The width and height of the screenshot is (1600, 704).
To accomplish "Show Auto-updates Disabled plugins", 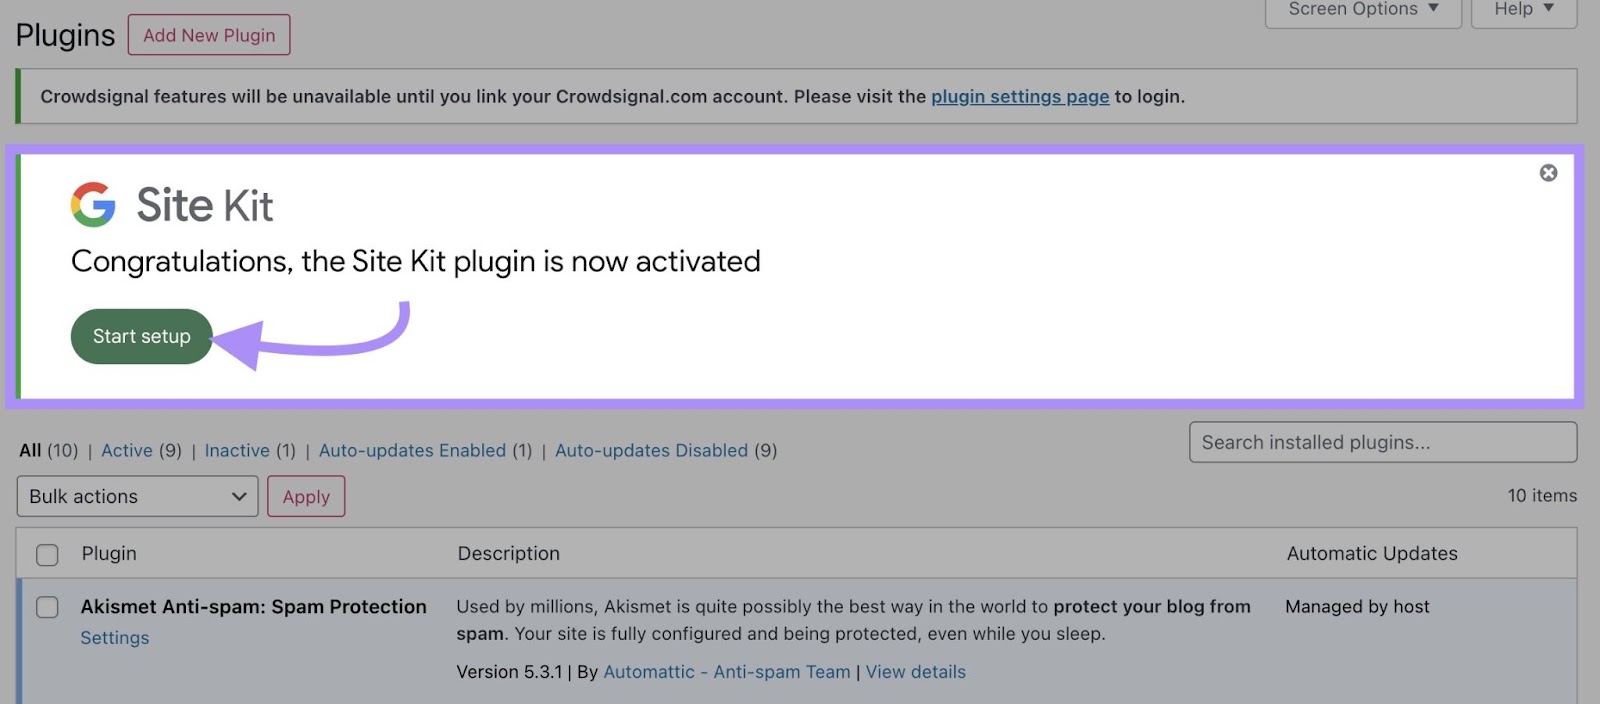I will [x=651, y=451].
